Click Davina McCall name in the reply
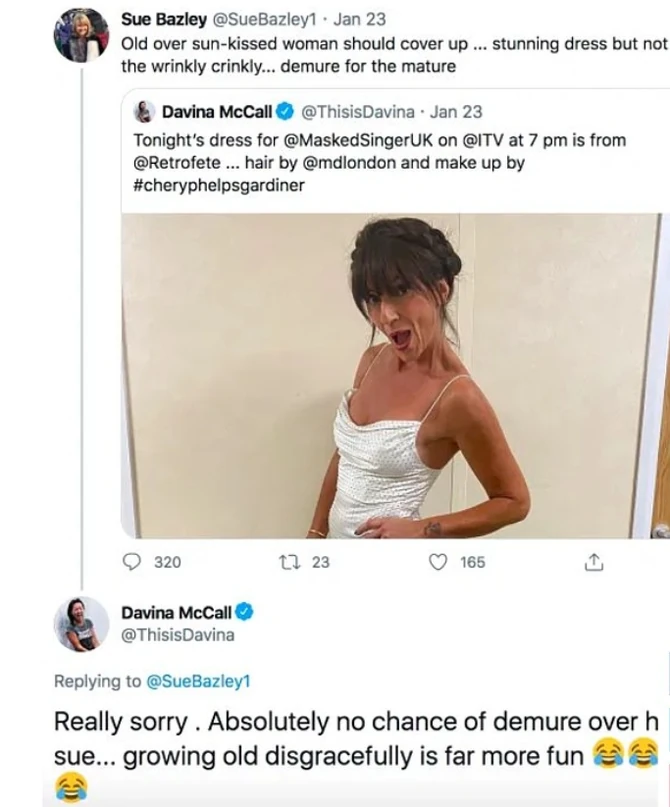Viewport: 670px width, 807px height. 176,612
